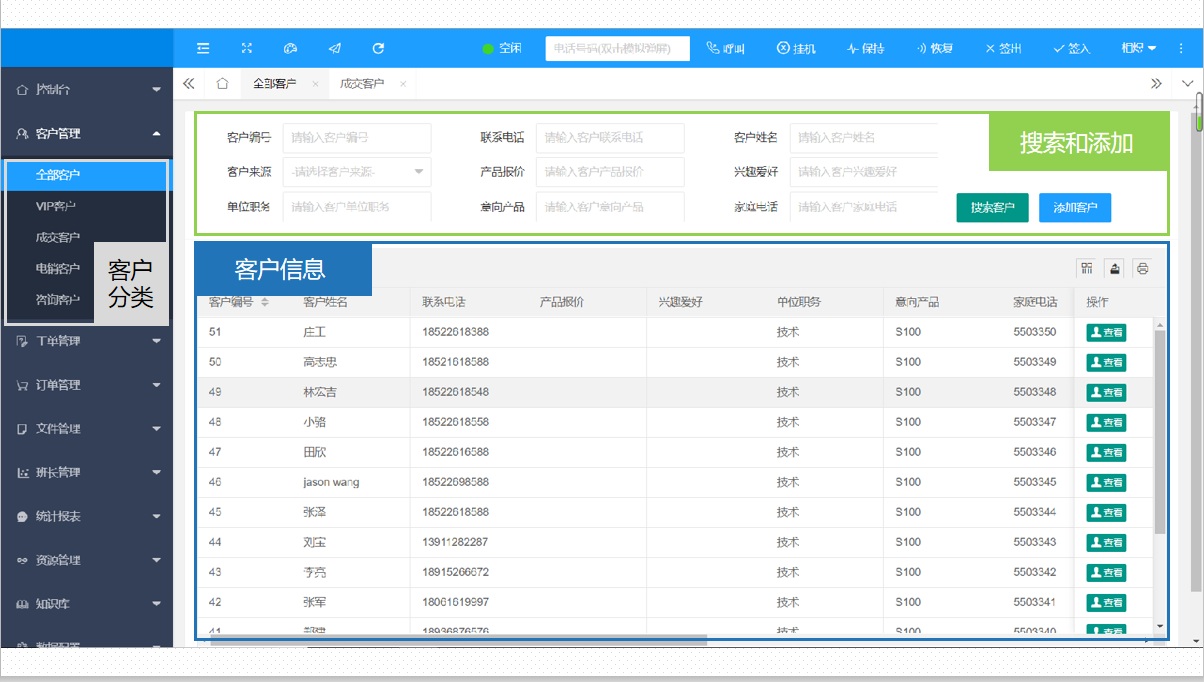Viewport: 1204px width, 682px height.
Task: Focus the 兴趣爱好 input field
Action: point(864,172)
